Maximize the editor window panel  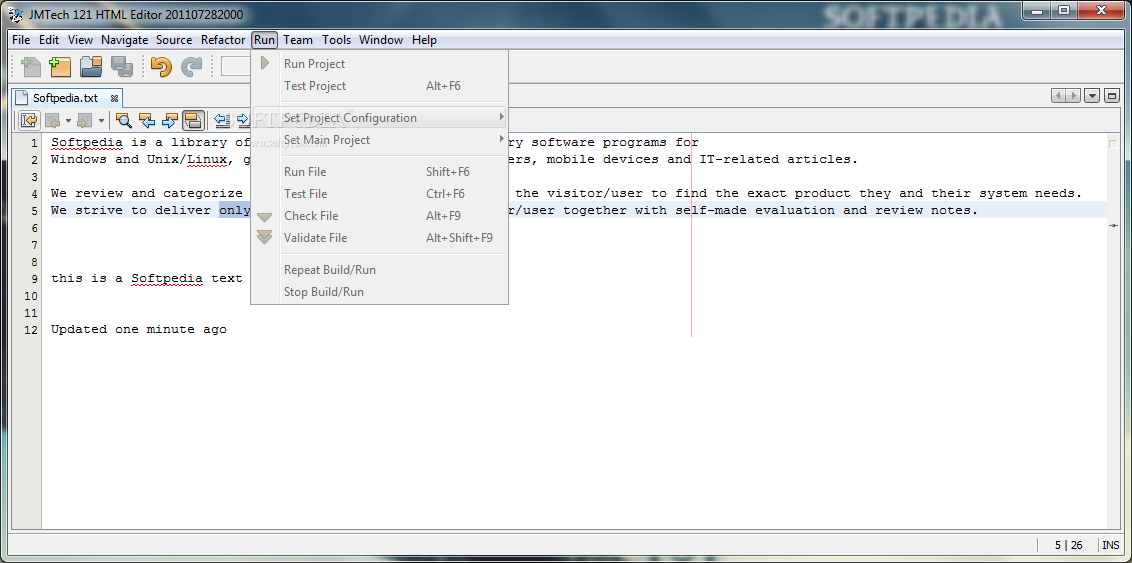(1111, 95)
